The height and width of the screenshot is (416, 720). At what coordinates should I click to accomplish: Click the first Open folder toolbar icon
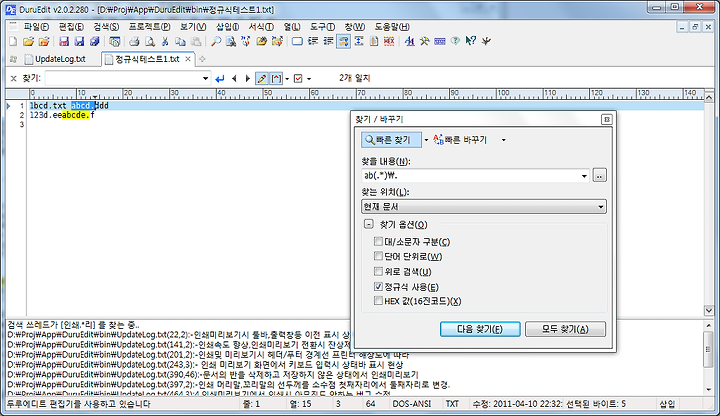[x=28, y=41]
